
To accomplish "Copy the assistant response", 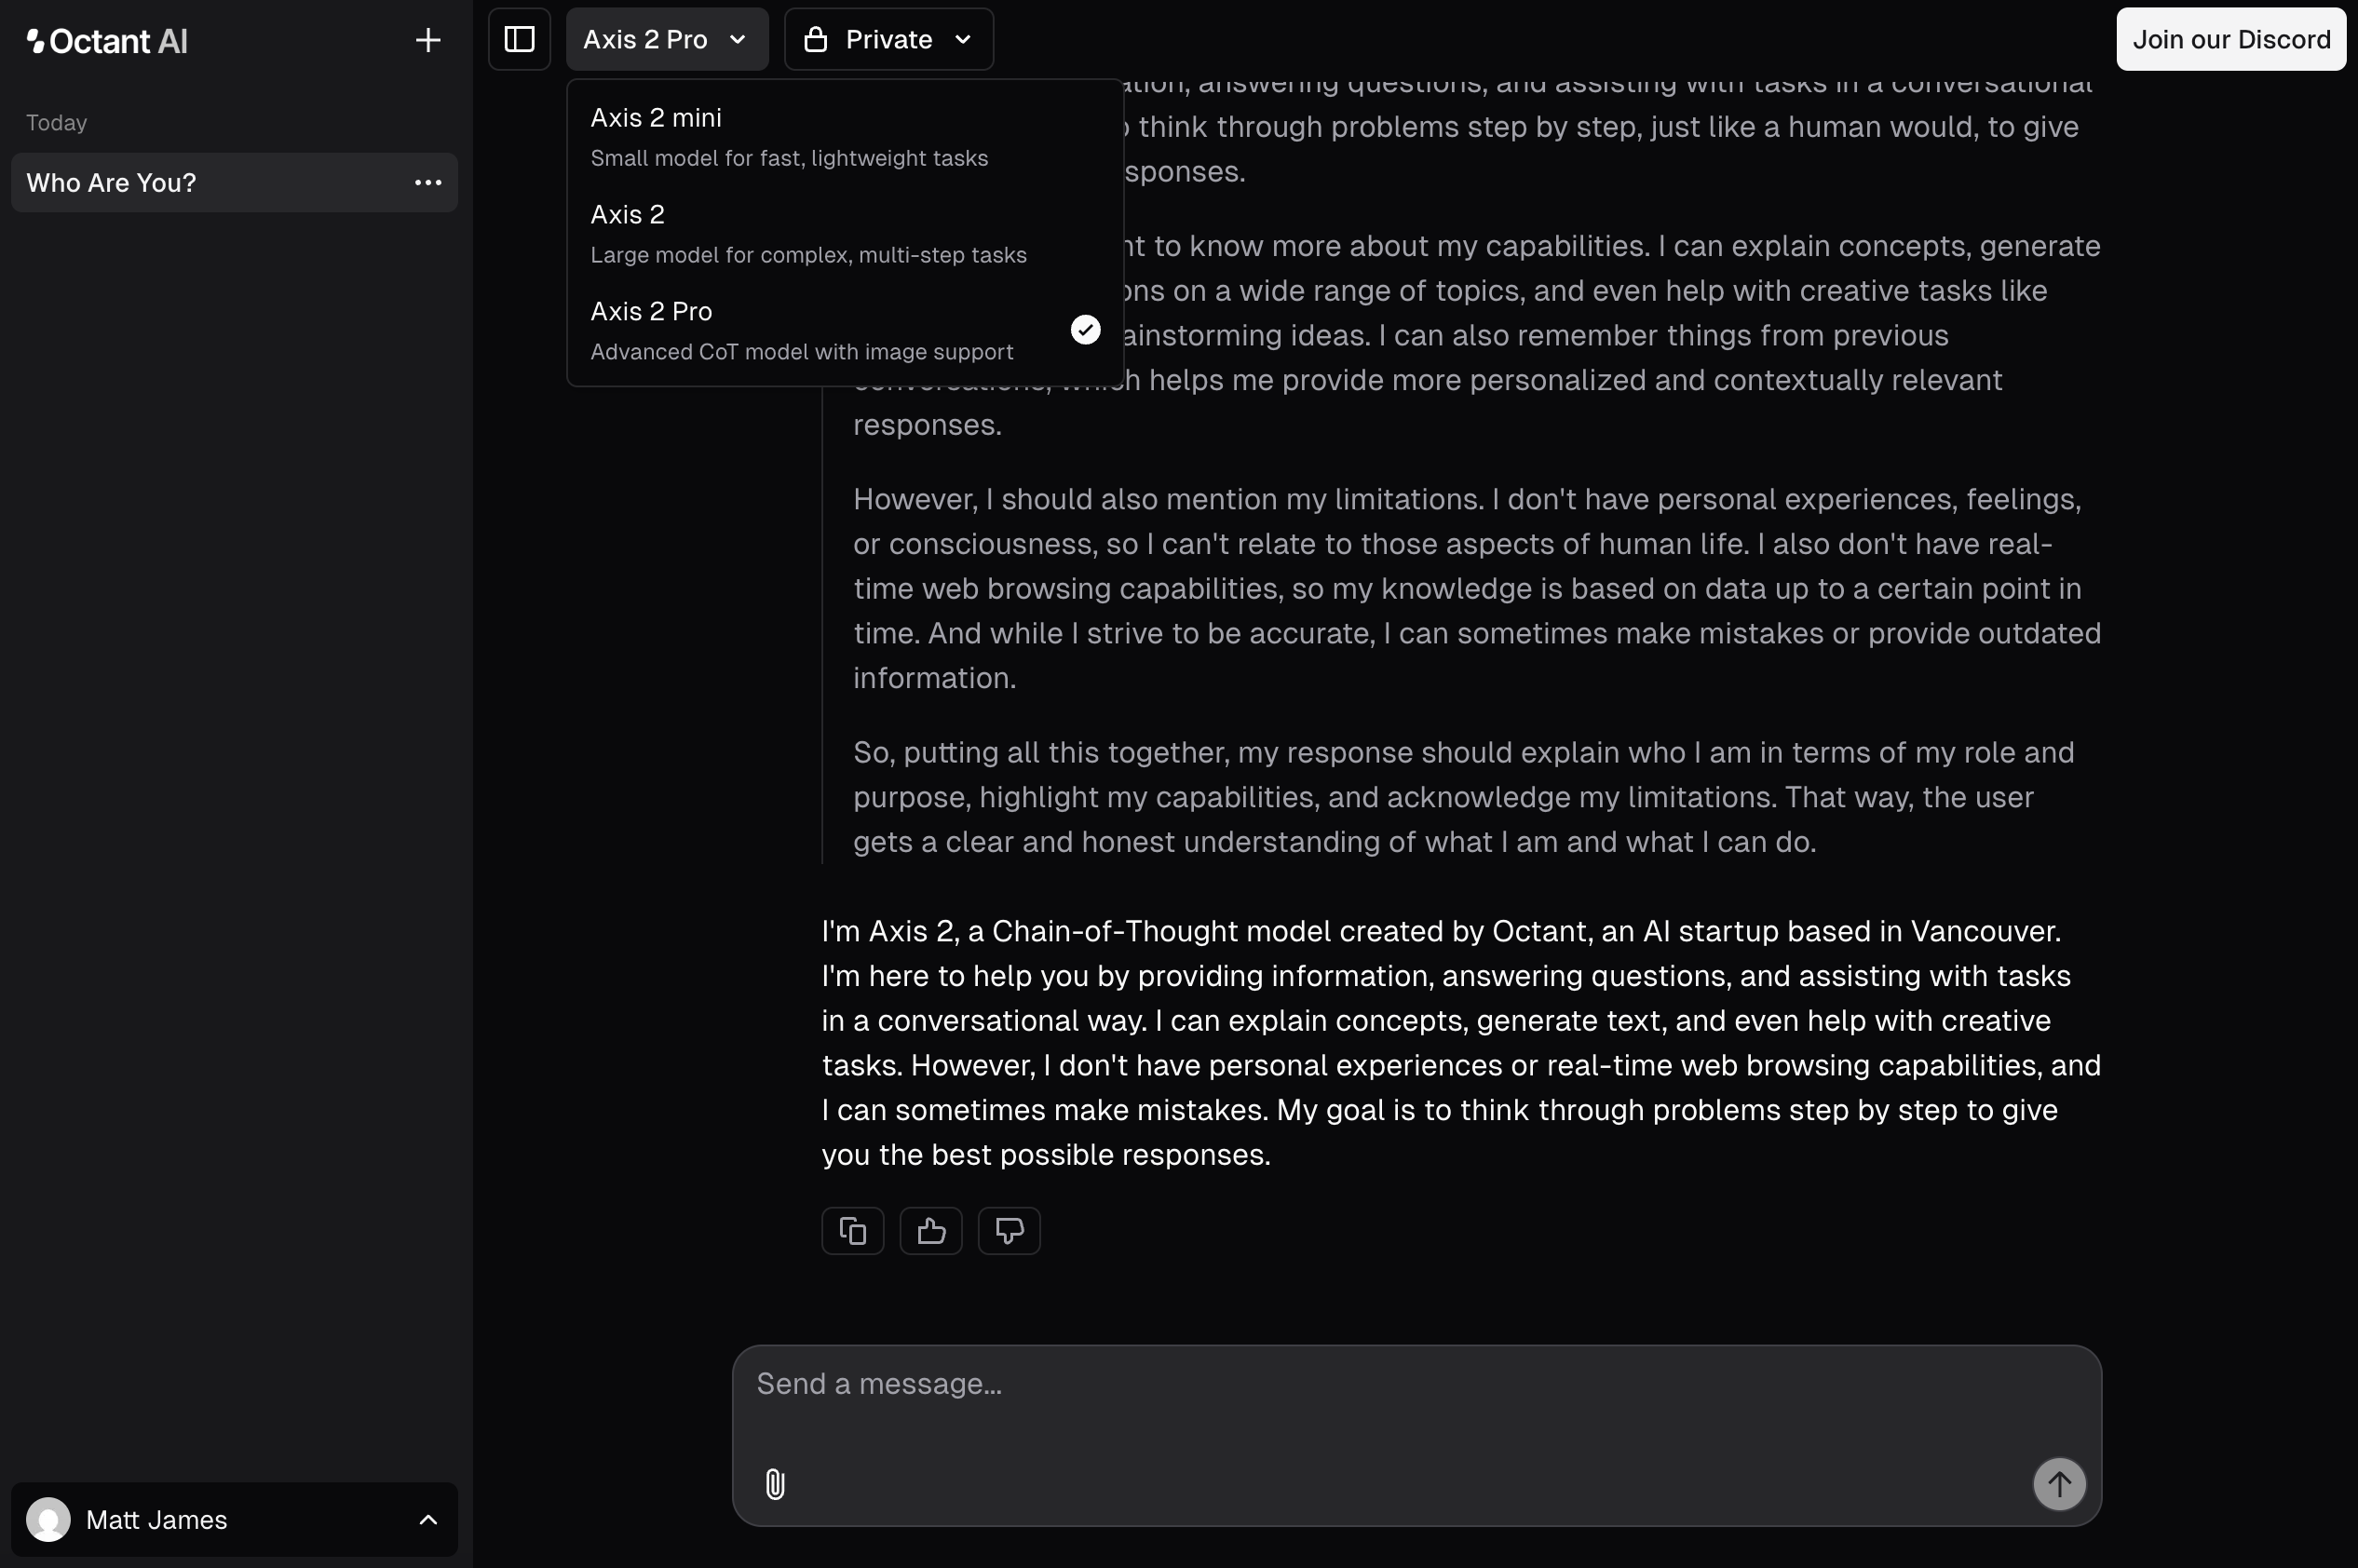I will pos(852,1230).
